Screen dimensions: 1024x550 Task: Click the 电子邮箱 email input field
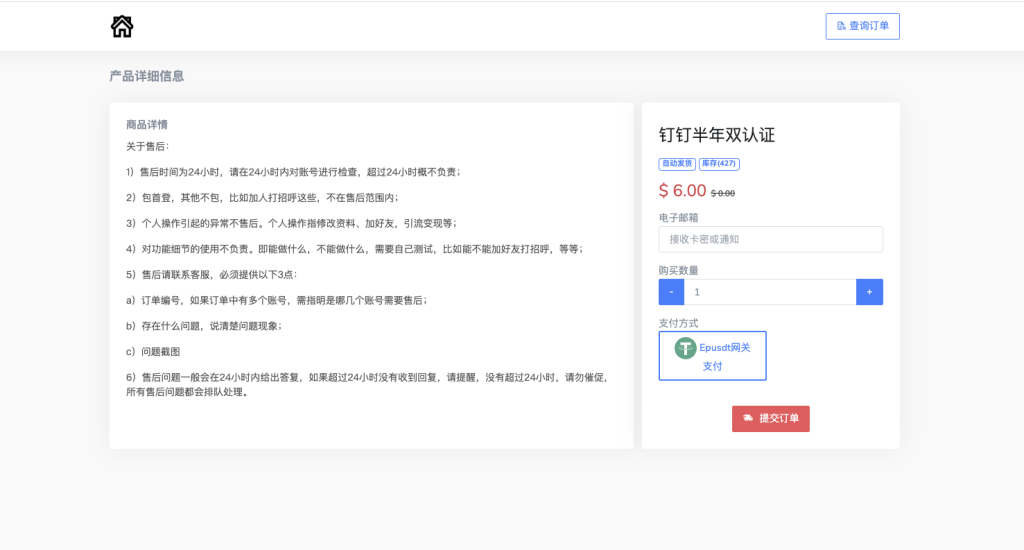click(x=771, y=239)
